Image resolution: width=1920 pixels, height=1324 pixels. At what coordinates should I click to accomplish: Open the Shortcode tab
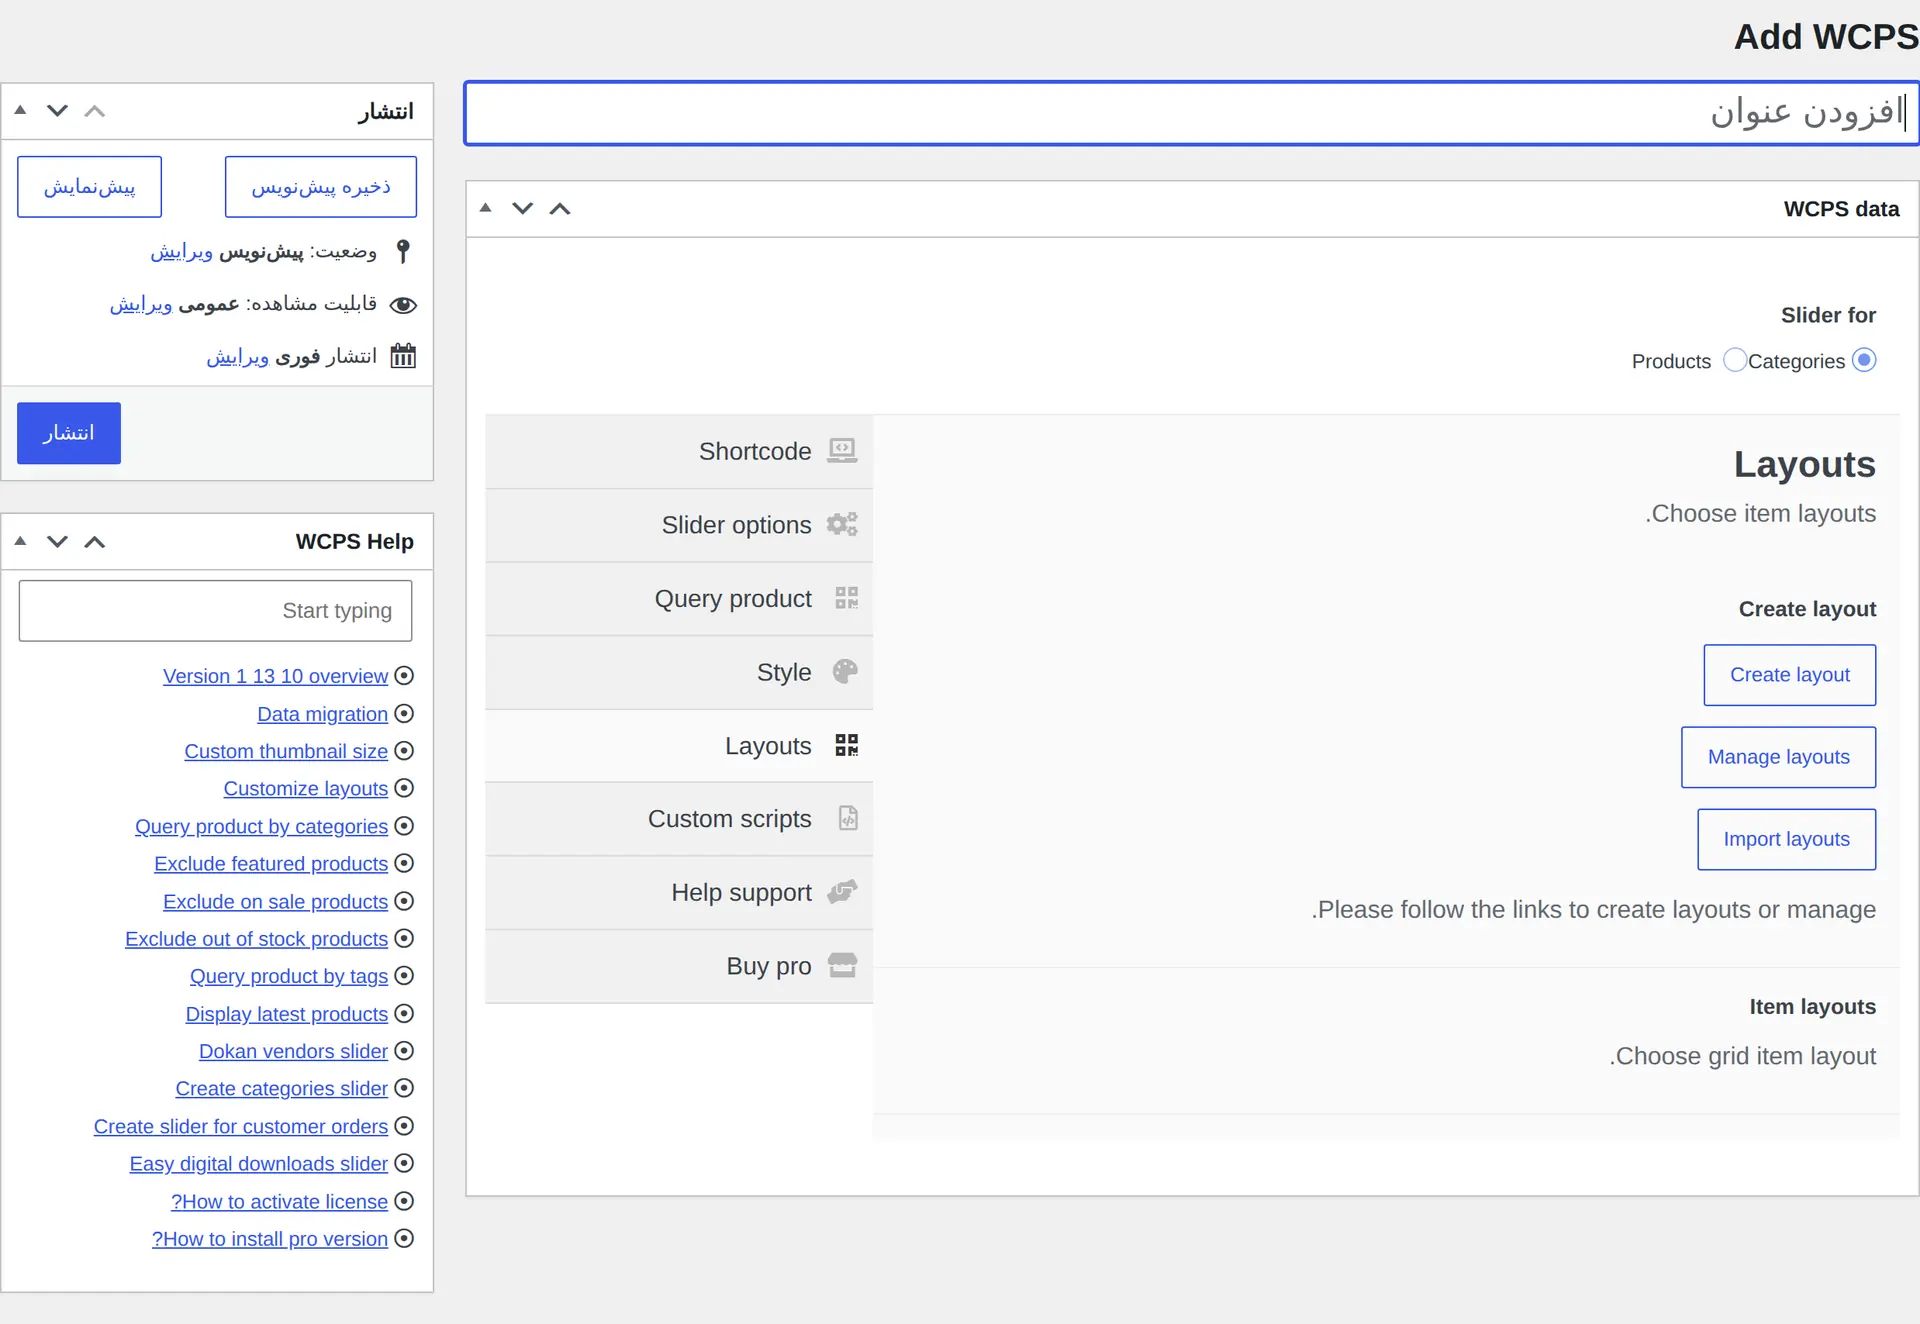pyautogui.click(x=679, y=452)
